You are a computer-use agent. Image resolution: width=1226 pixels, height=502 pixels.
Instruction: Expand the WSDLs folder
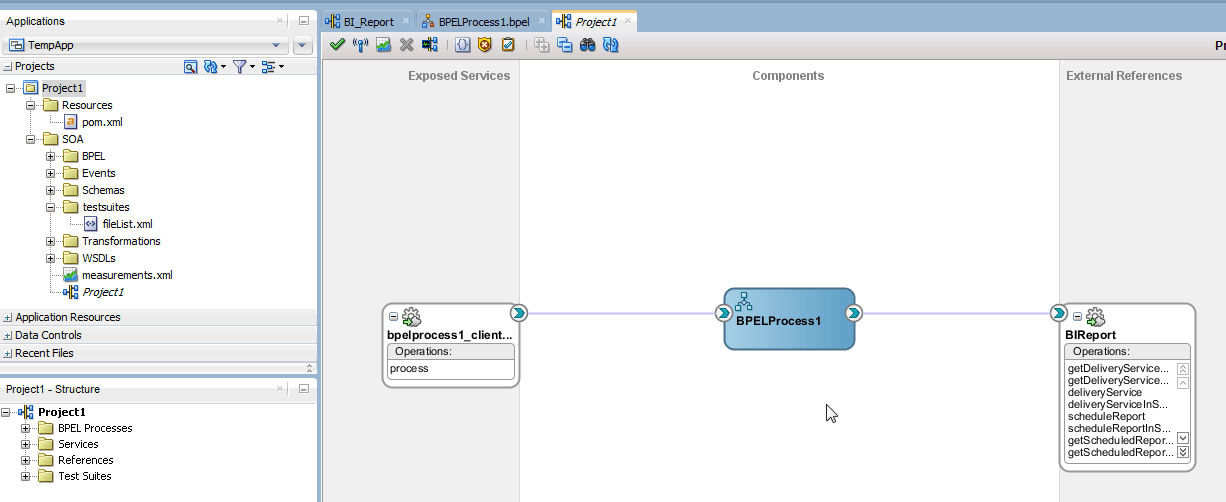(51, 258)
